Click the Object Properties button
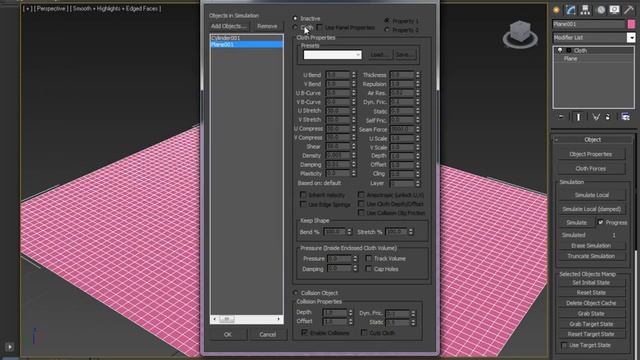The height and width of the screenshot is (360, 640). point(591,154)
